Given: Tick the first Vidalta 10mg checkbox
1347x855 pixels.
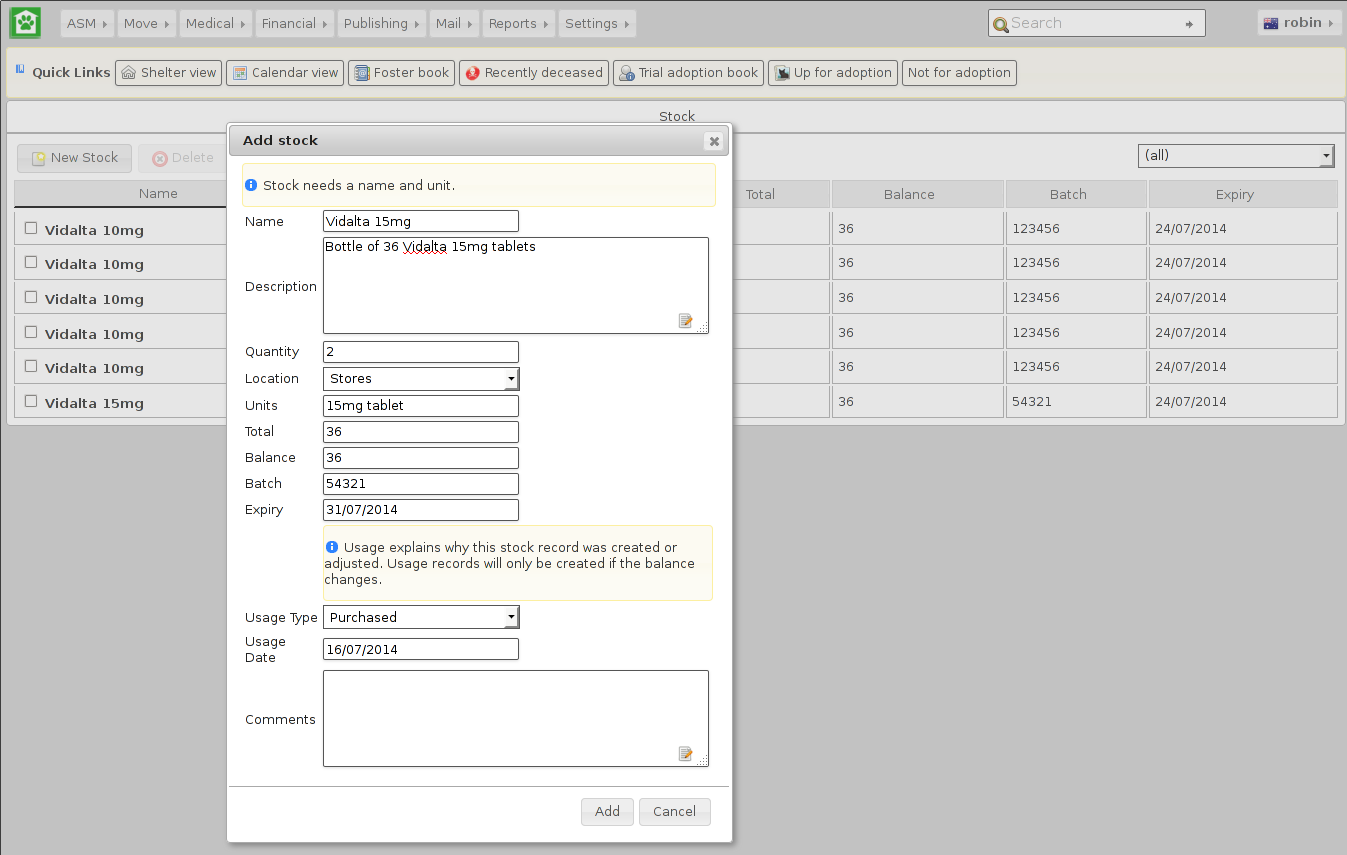Looking at the screenshot, I should (31, 228).
